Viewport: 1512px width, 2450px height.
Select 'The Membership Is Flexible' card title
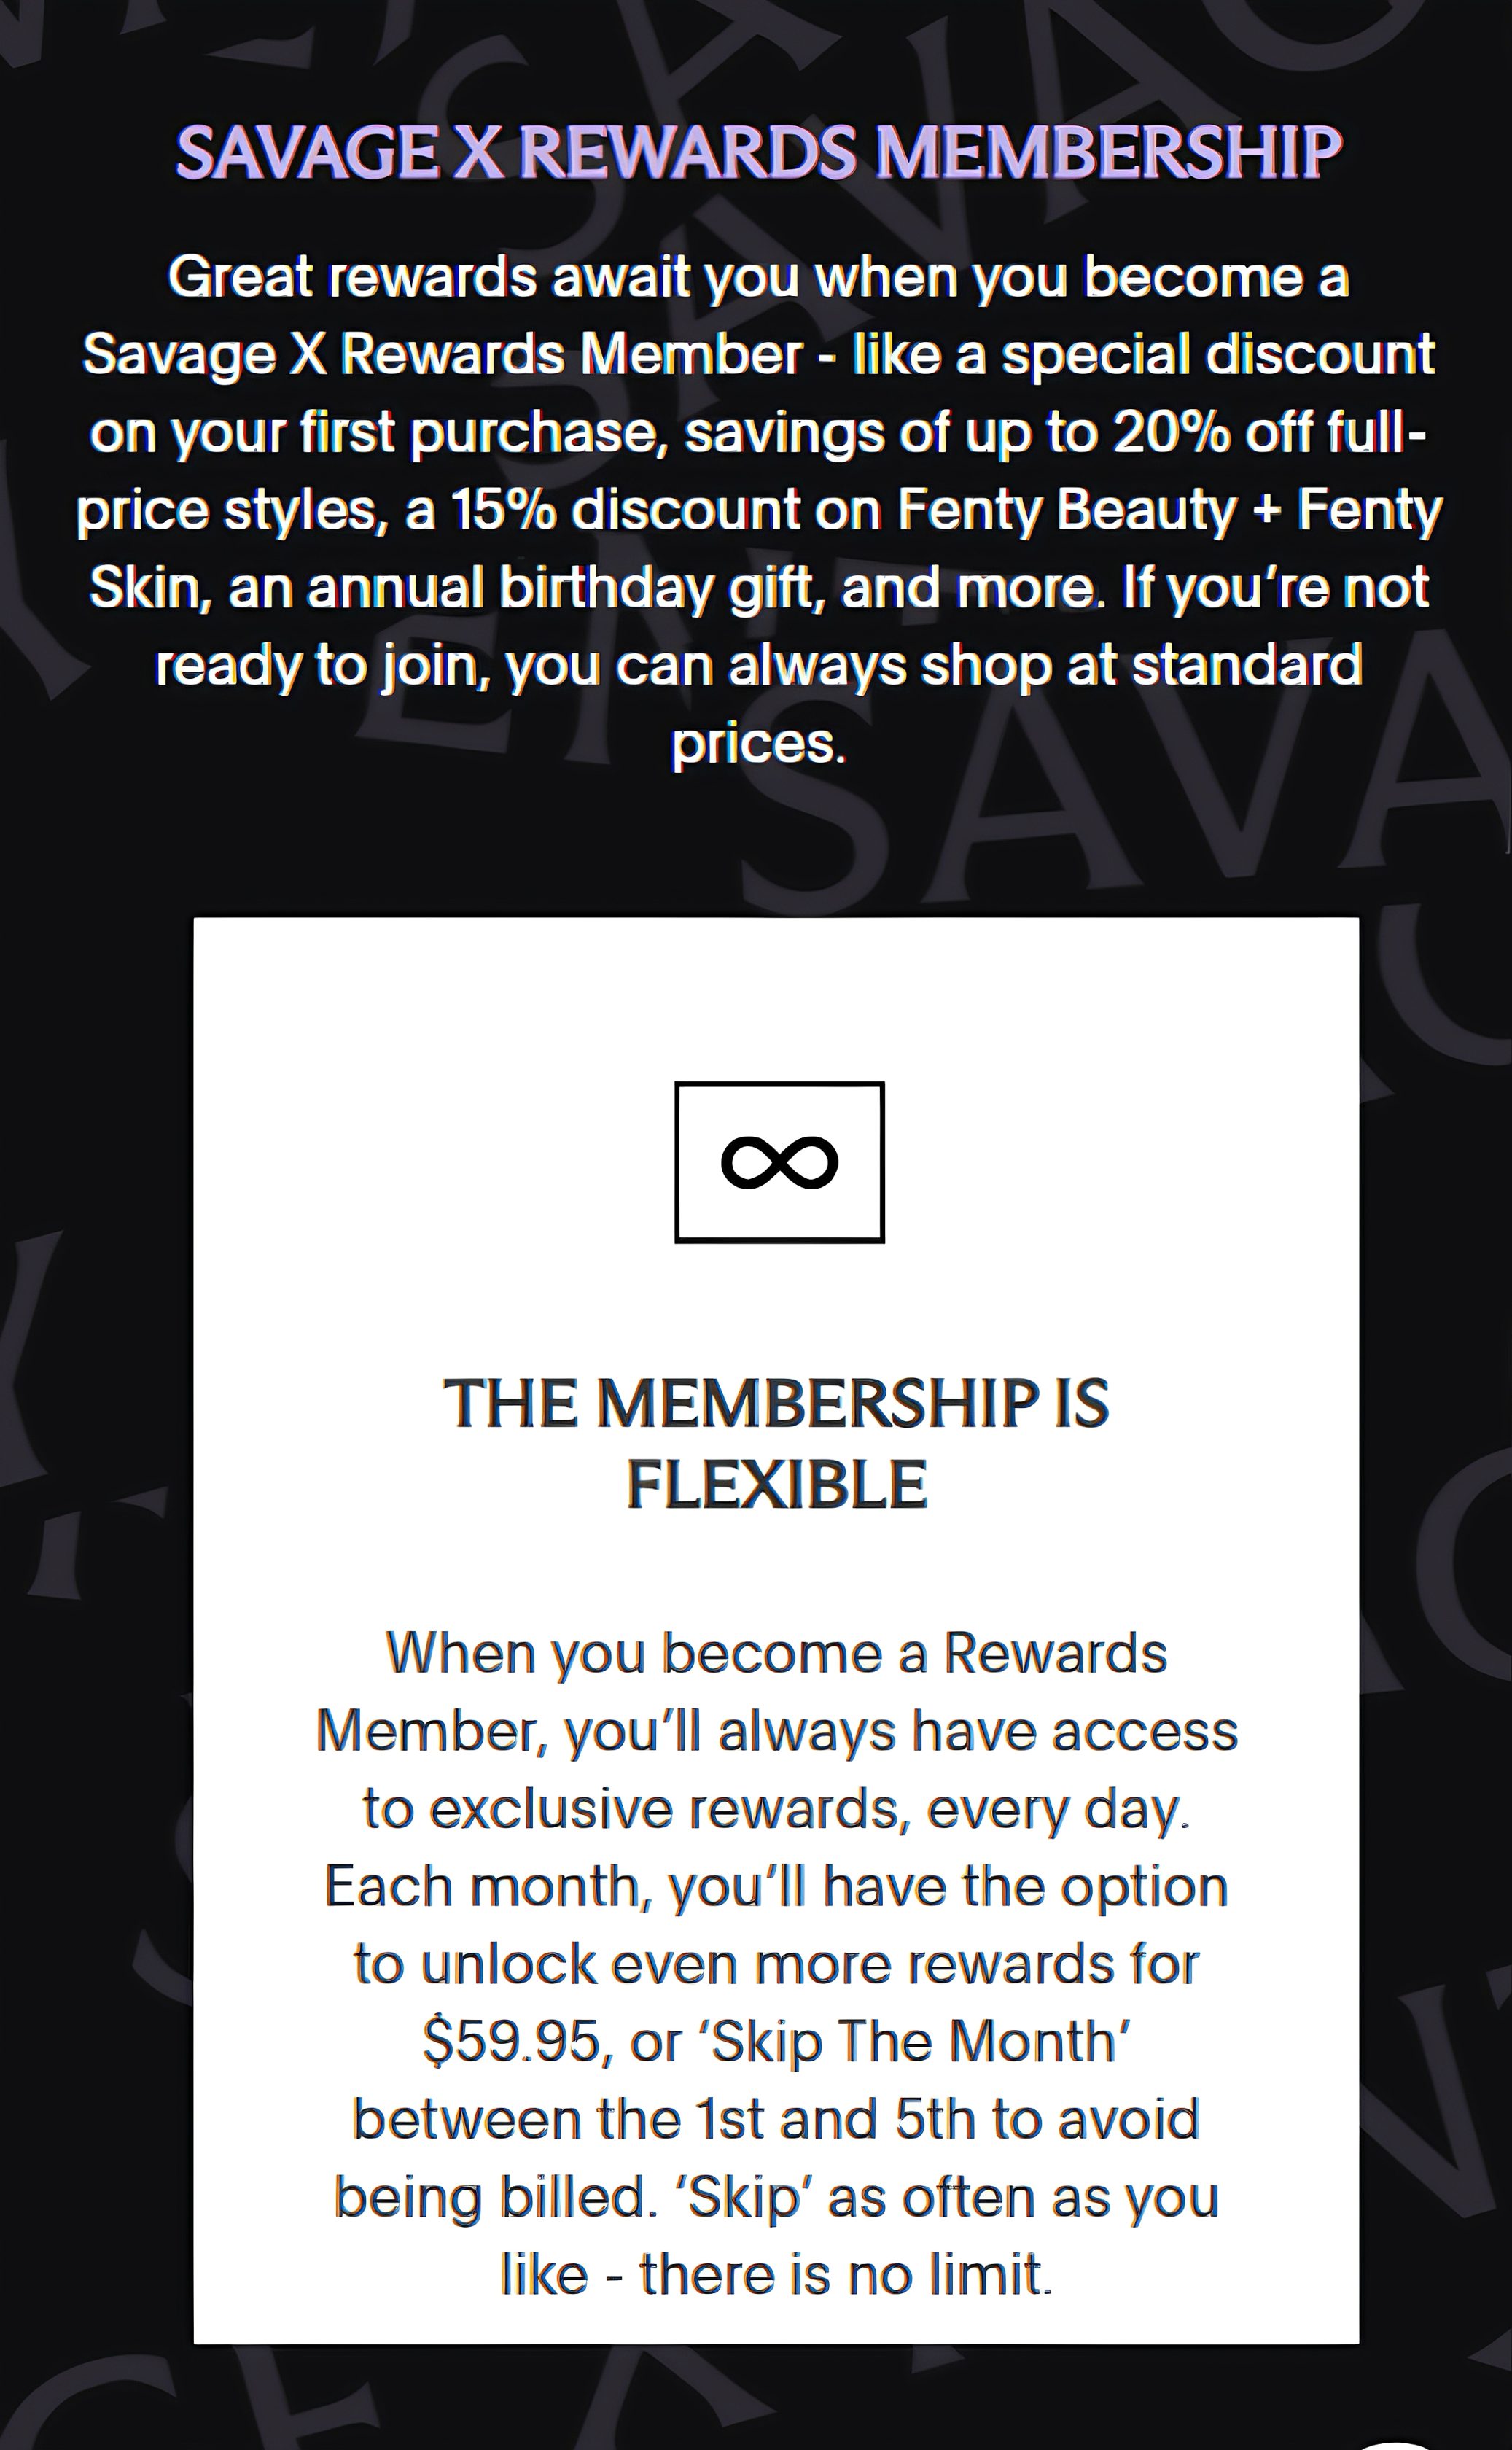point(777,1443)
